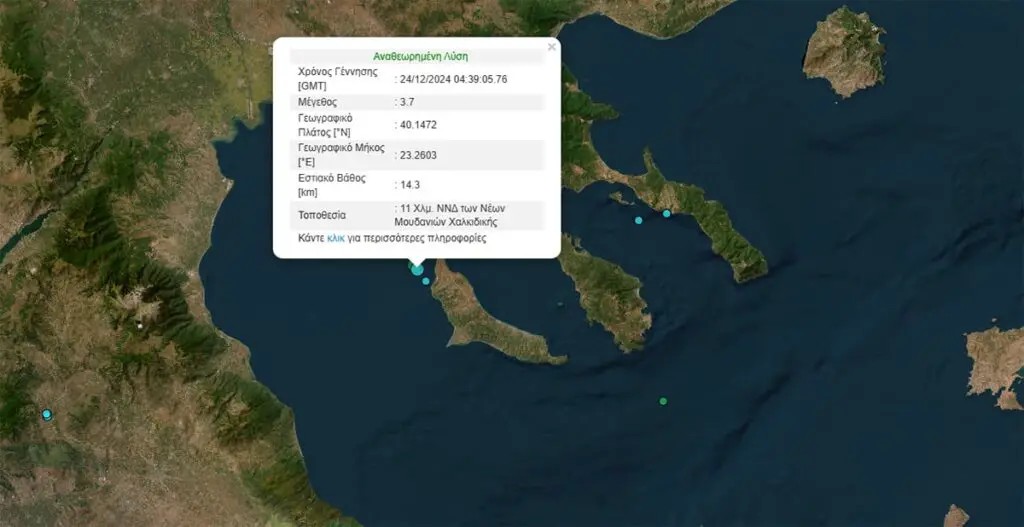The width and height of the screenshot is (1024, 527).
Task: Close the earthquake info popup
Action: coord(551,46)
